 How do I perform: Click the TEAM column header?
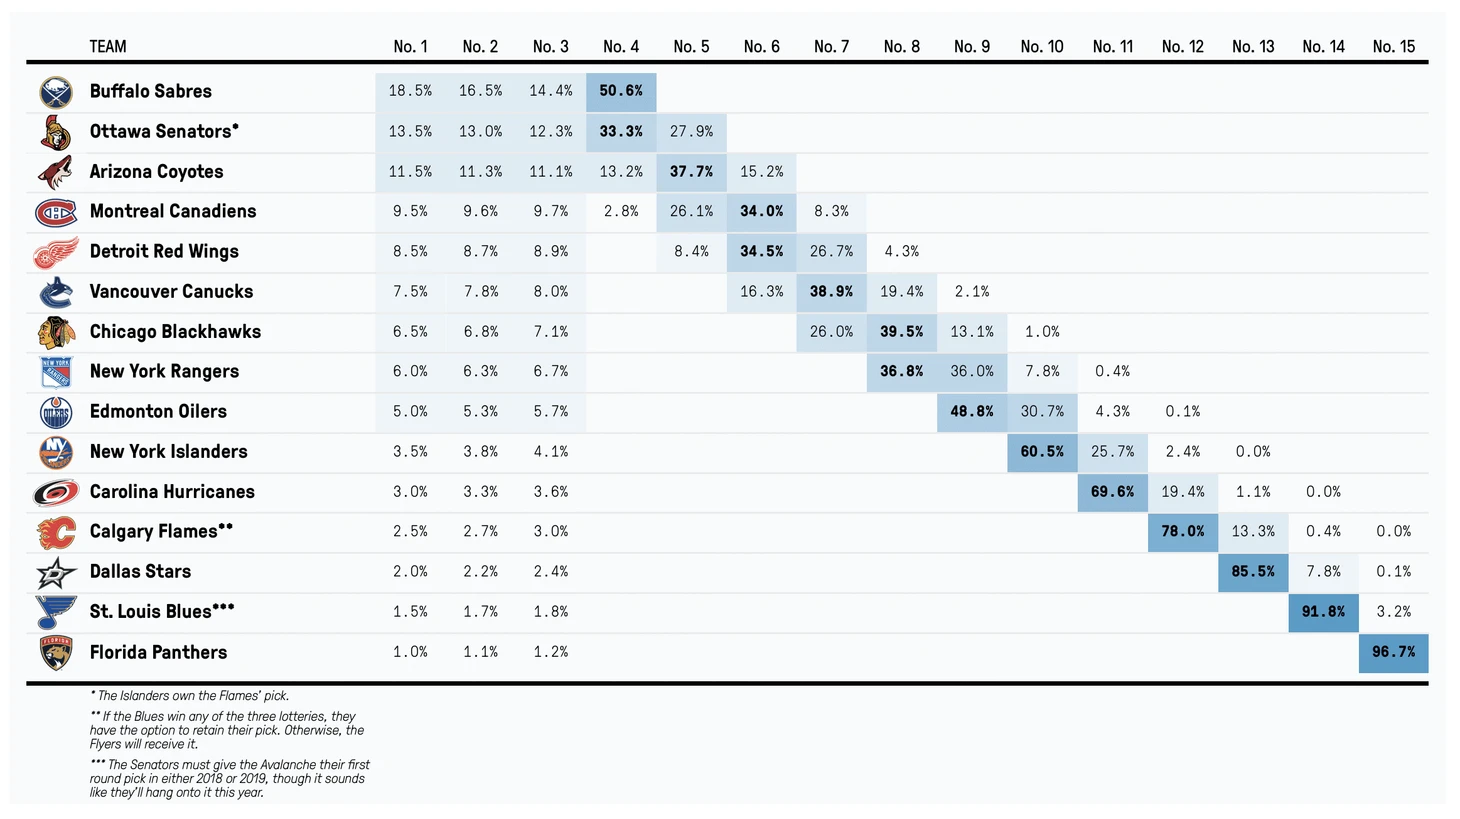coord(108,47)
